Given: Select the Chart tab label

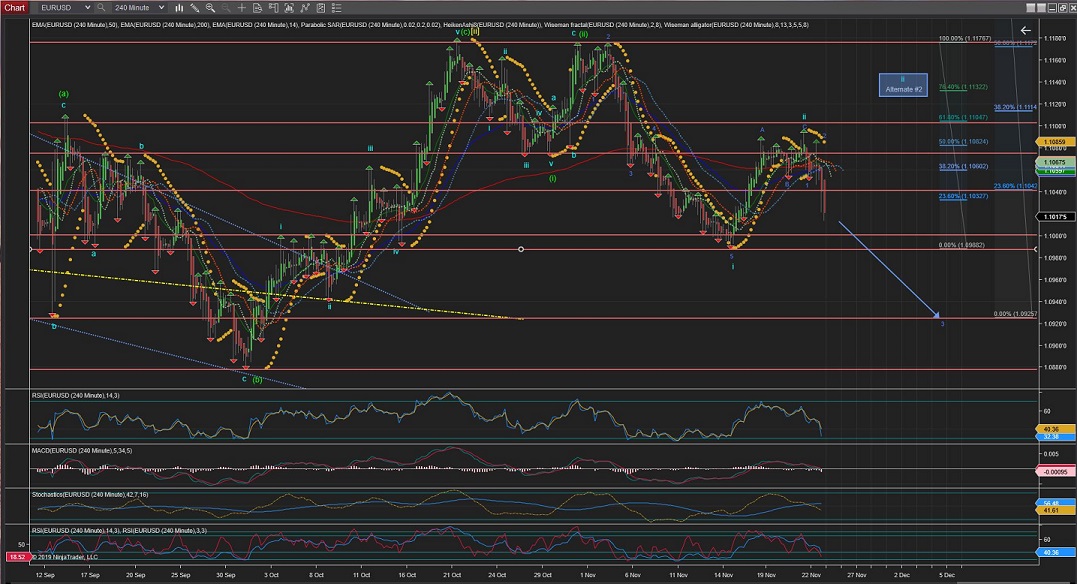Looking at the screenshot, I should click(x=14, y=7).
